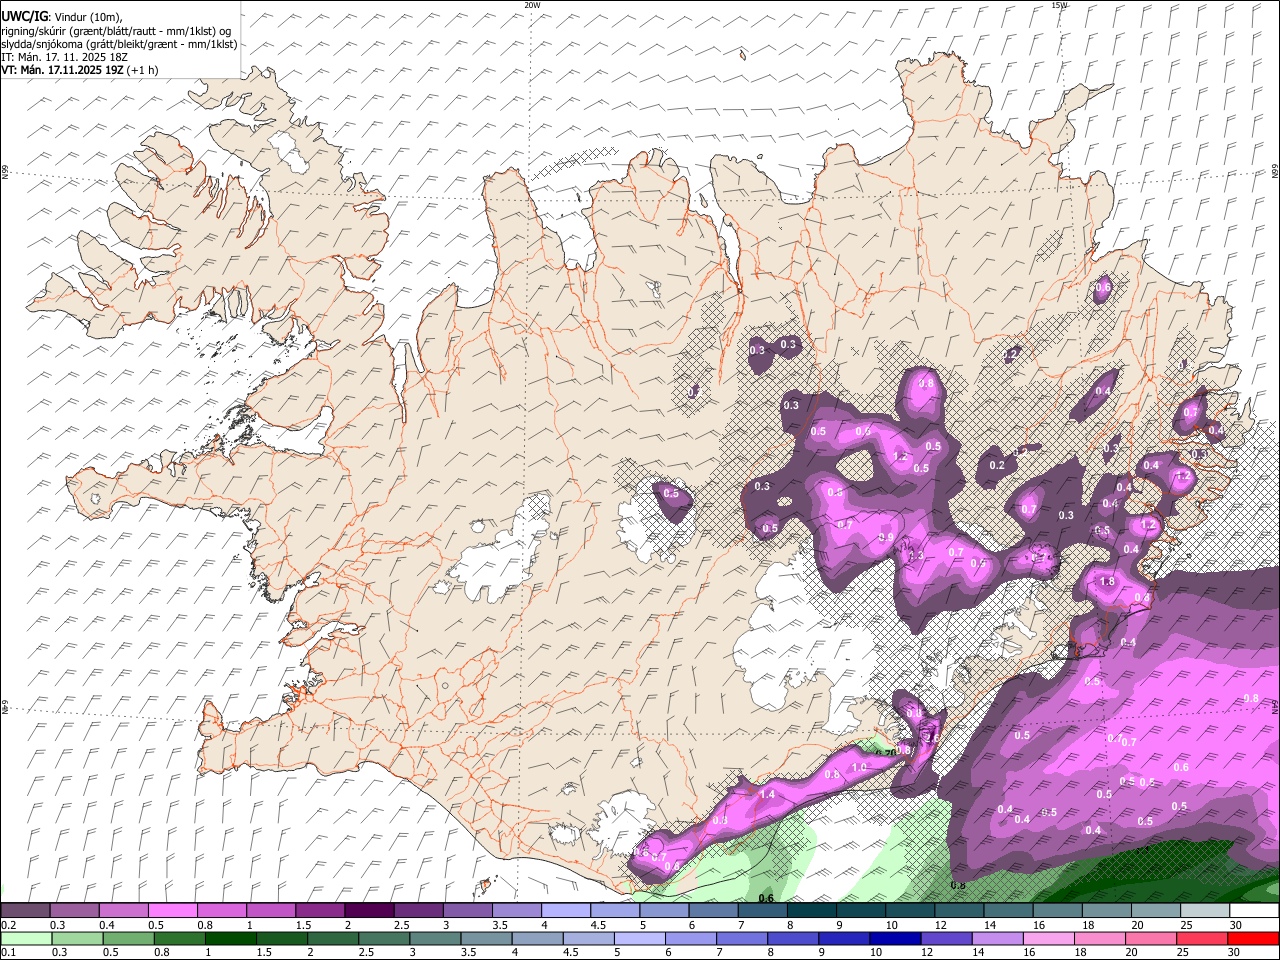
Task: Click the darkest green bottom swatch between 1 and 1.5
Action: click(x=230, y=938)
